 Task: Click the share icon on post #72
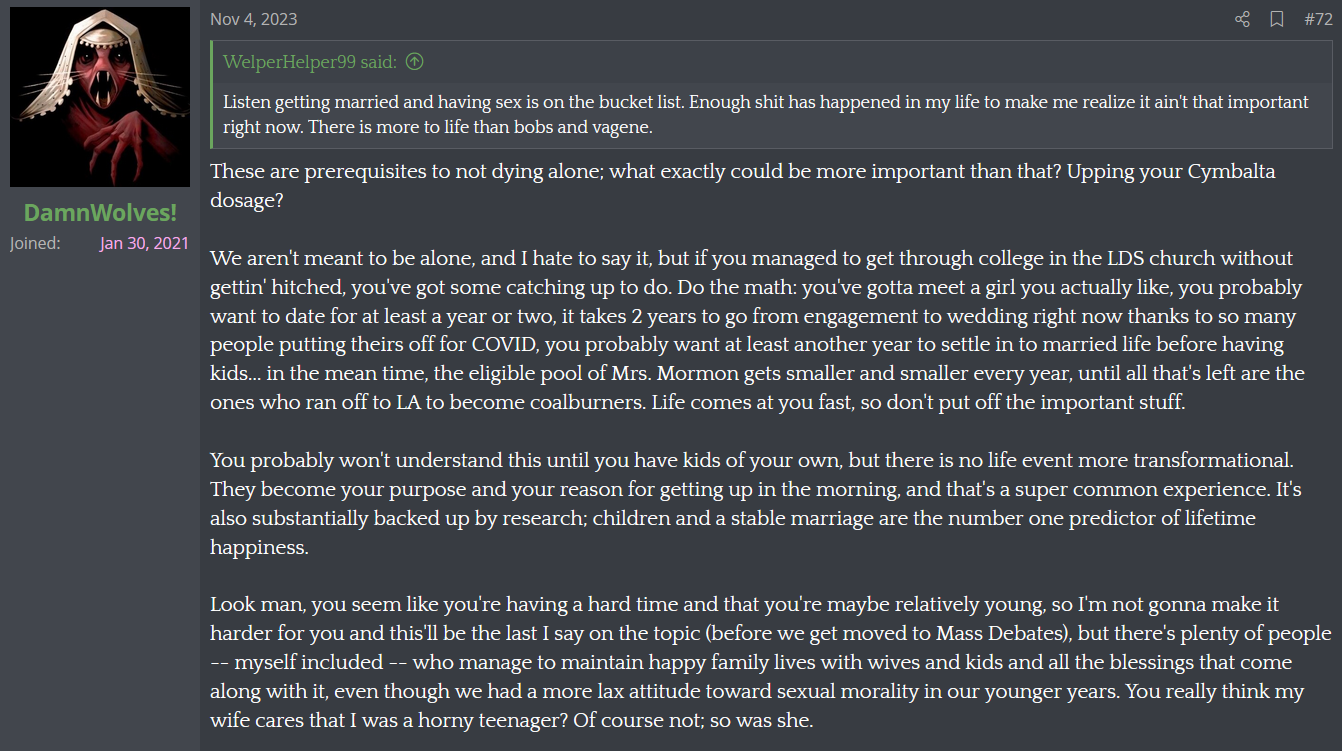click(x=1242, y=19)
